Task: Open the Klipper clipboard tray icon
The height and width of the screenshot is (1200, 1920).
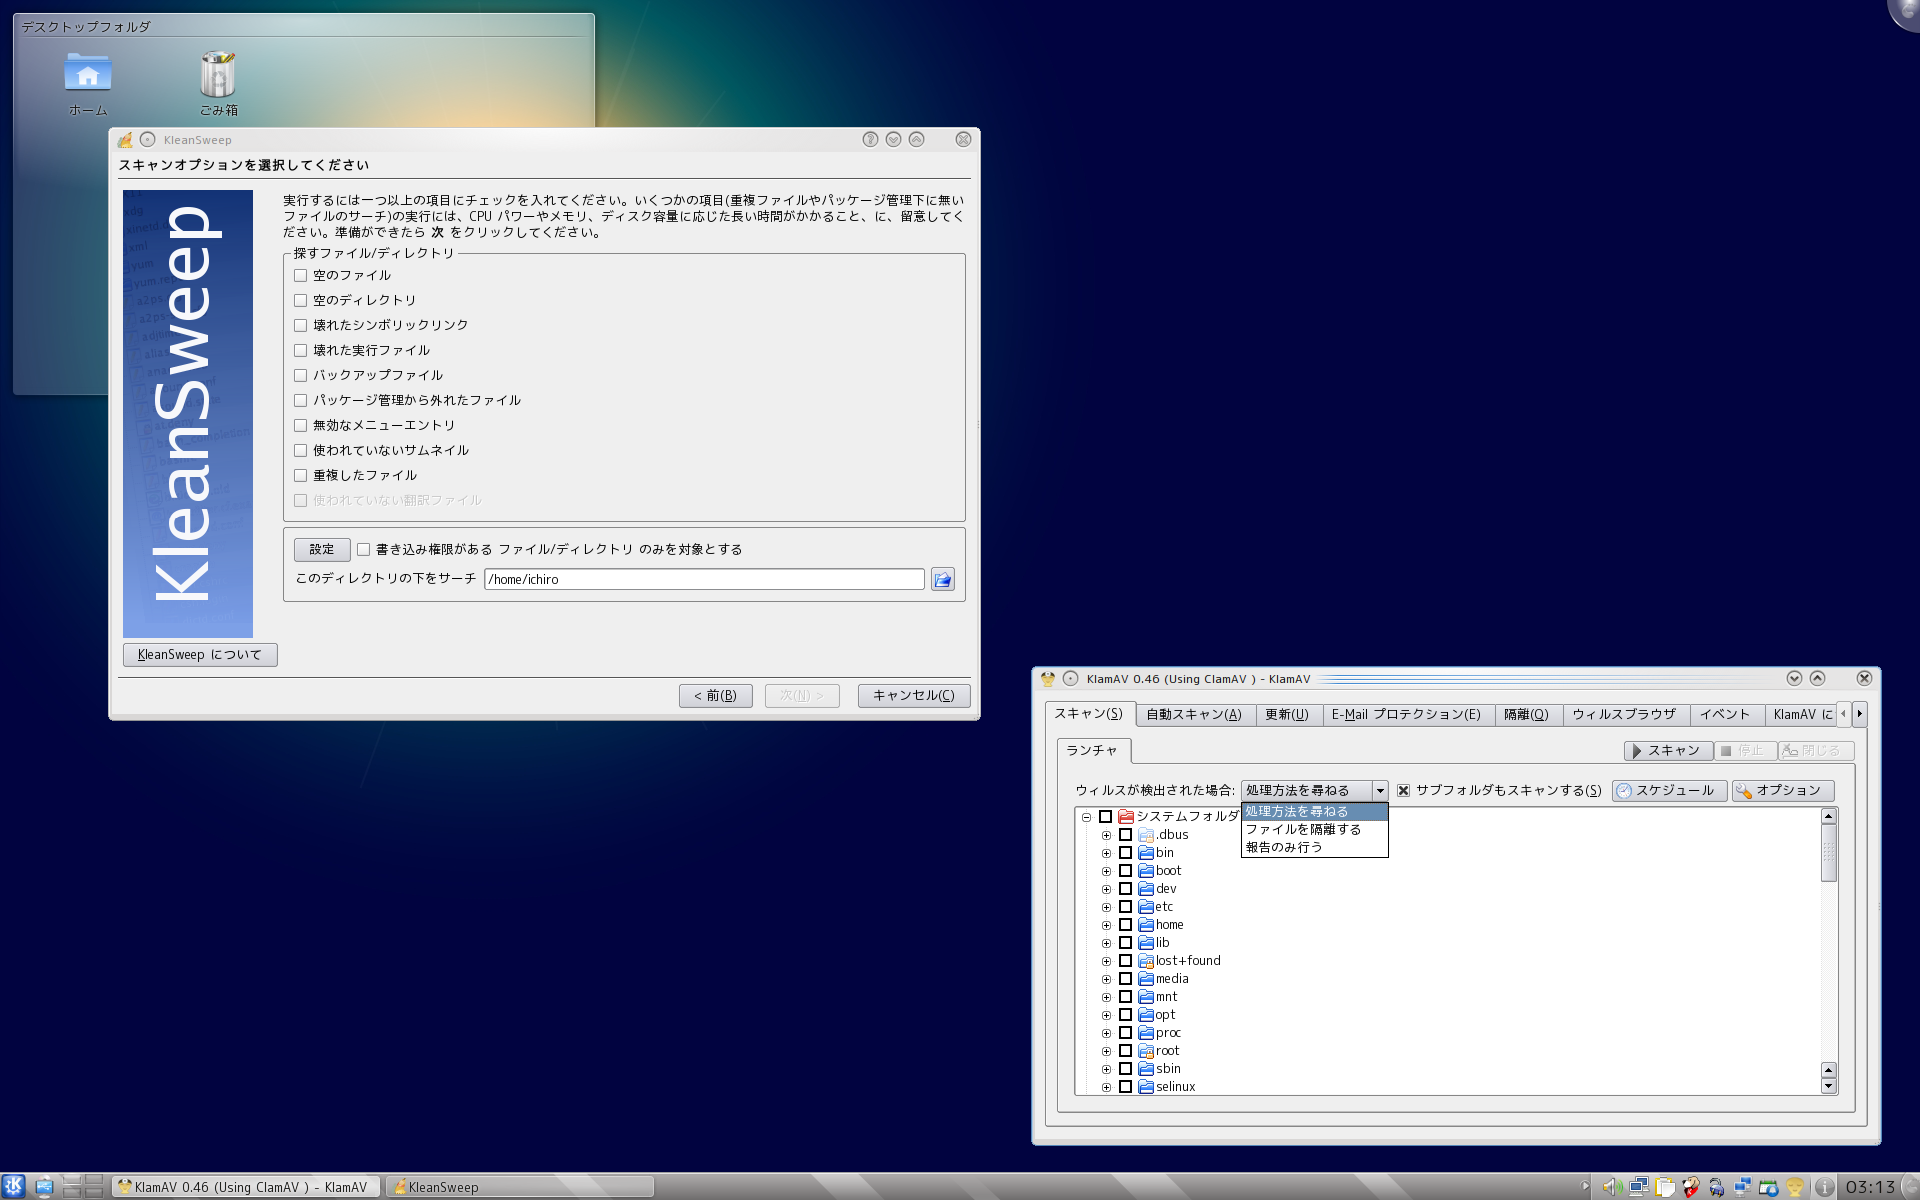Action: [1665, 1187]
